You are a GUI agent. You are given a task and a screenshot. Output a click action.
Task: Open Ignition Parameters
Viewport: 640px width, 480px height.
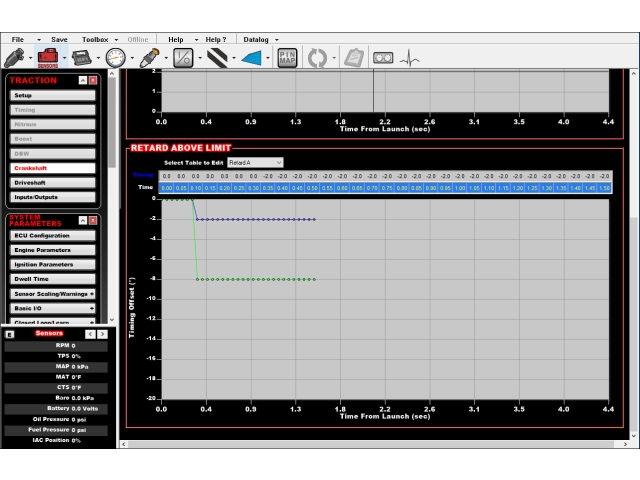tap(53, 264)
